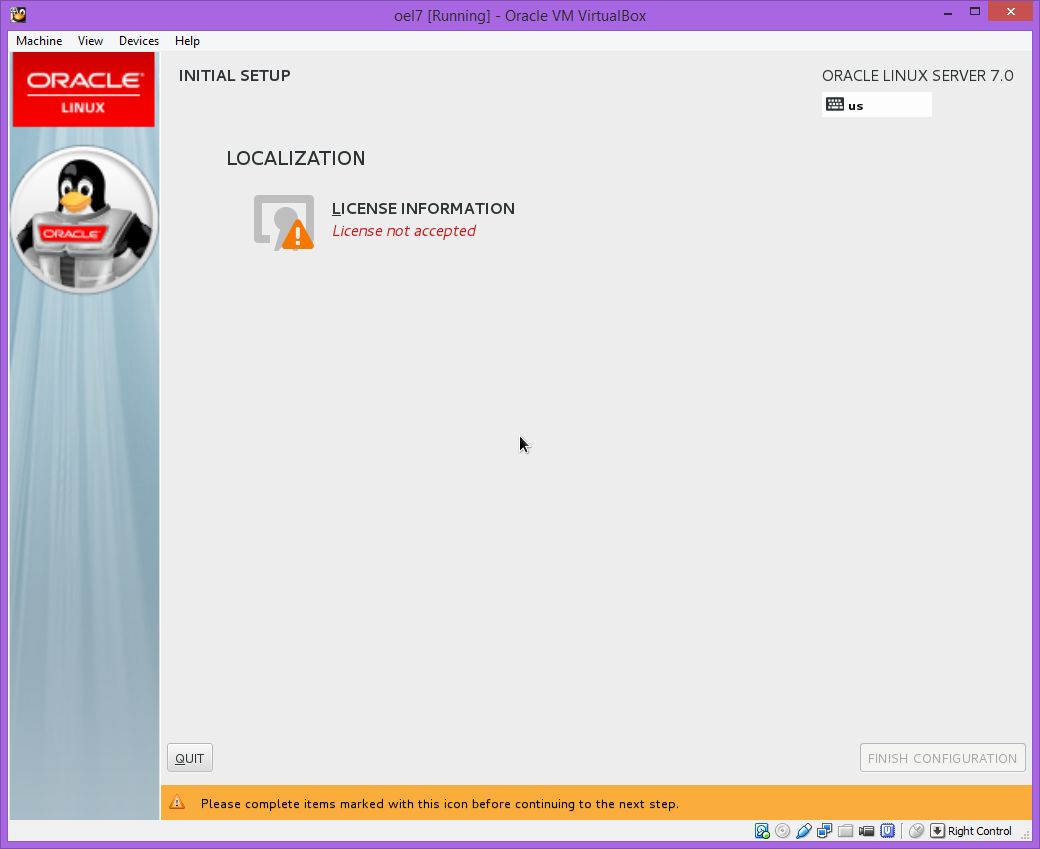Click the FINISH CONFIGURATION button
The height and width of the screenshot is (849, 1040).
pyautogui.click(x=942, y=758)
